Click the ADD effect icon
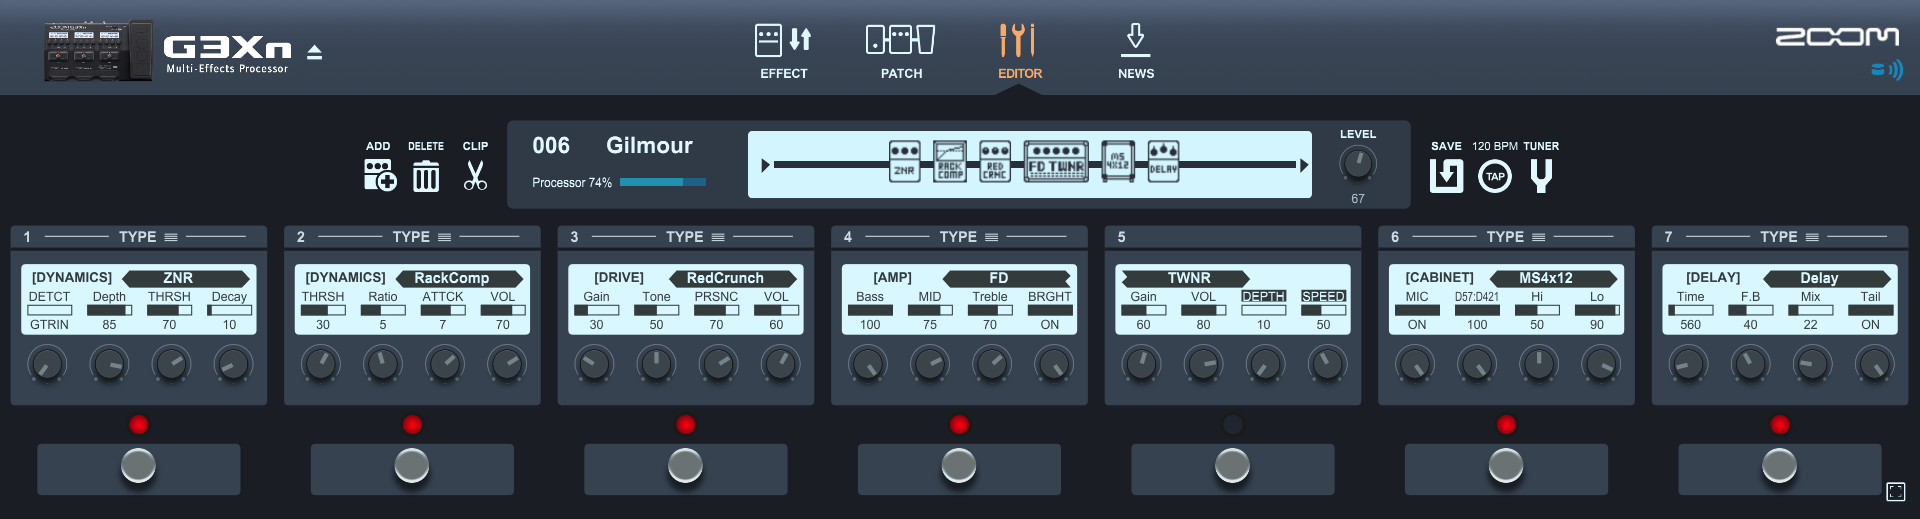The width and height of the screenshot is (1920, 519). pyautogui.click(x=379, y=175)
